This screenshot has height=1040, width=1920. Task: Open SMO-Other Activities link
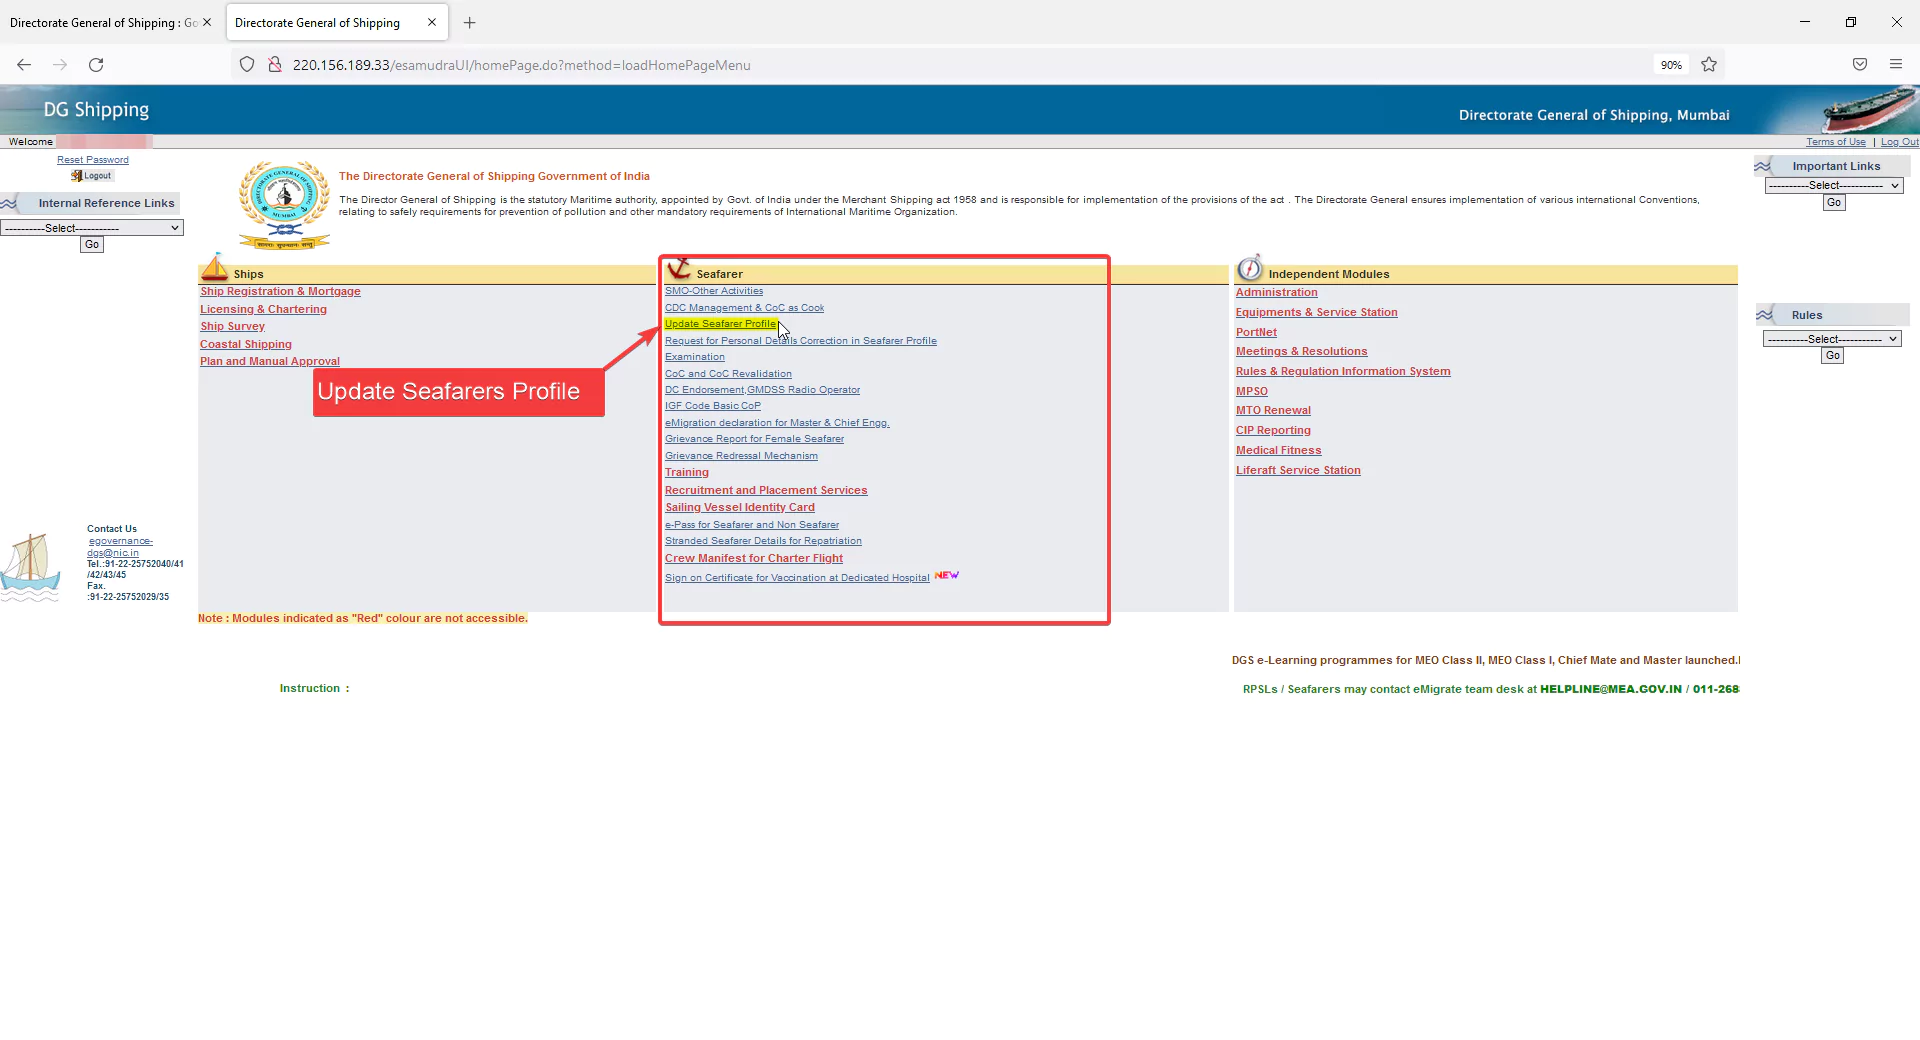pyautogui.click(x=714, y=291)
